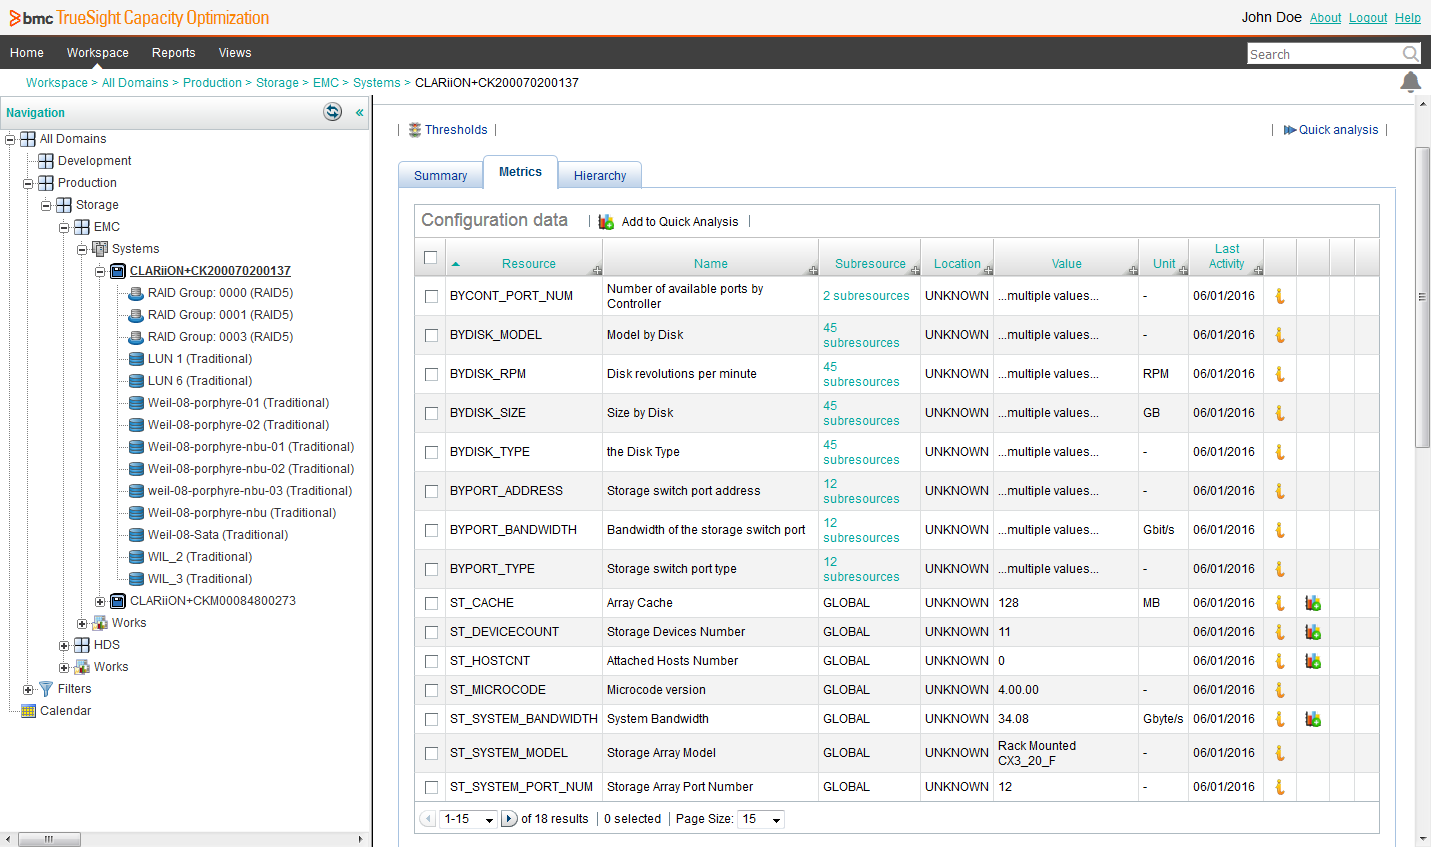Viewport: 1431px width, 847px height.
Task: Collapse the All Domains tree node
Action: tap(10, 139)
